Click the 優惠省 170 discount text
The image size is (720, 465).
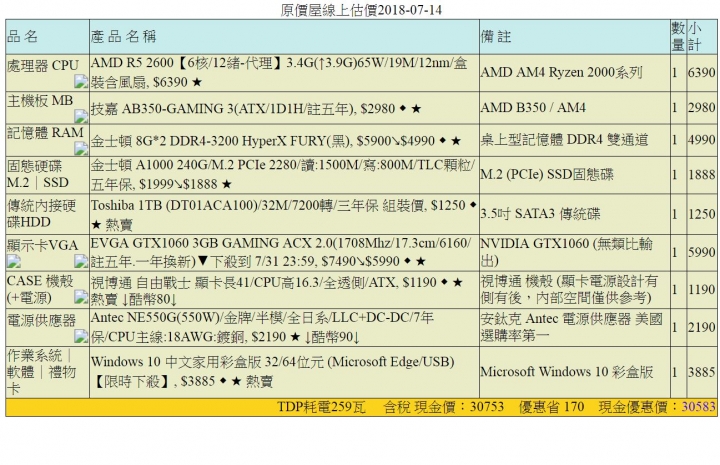551,407
